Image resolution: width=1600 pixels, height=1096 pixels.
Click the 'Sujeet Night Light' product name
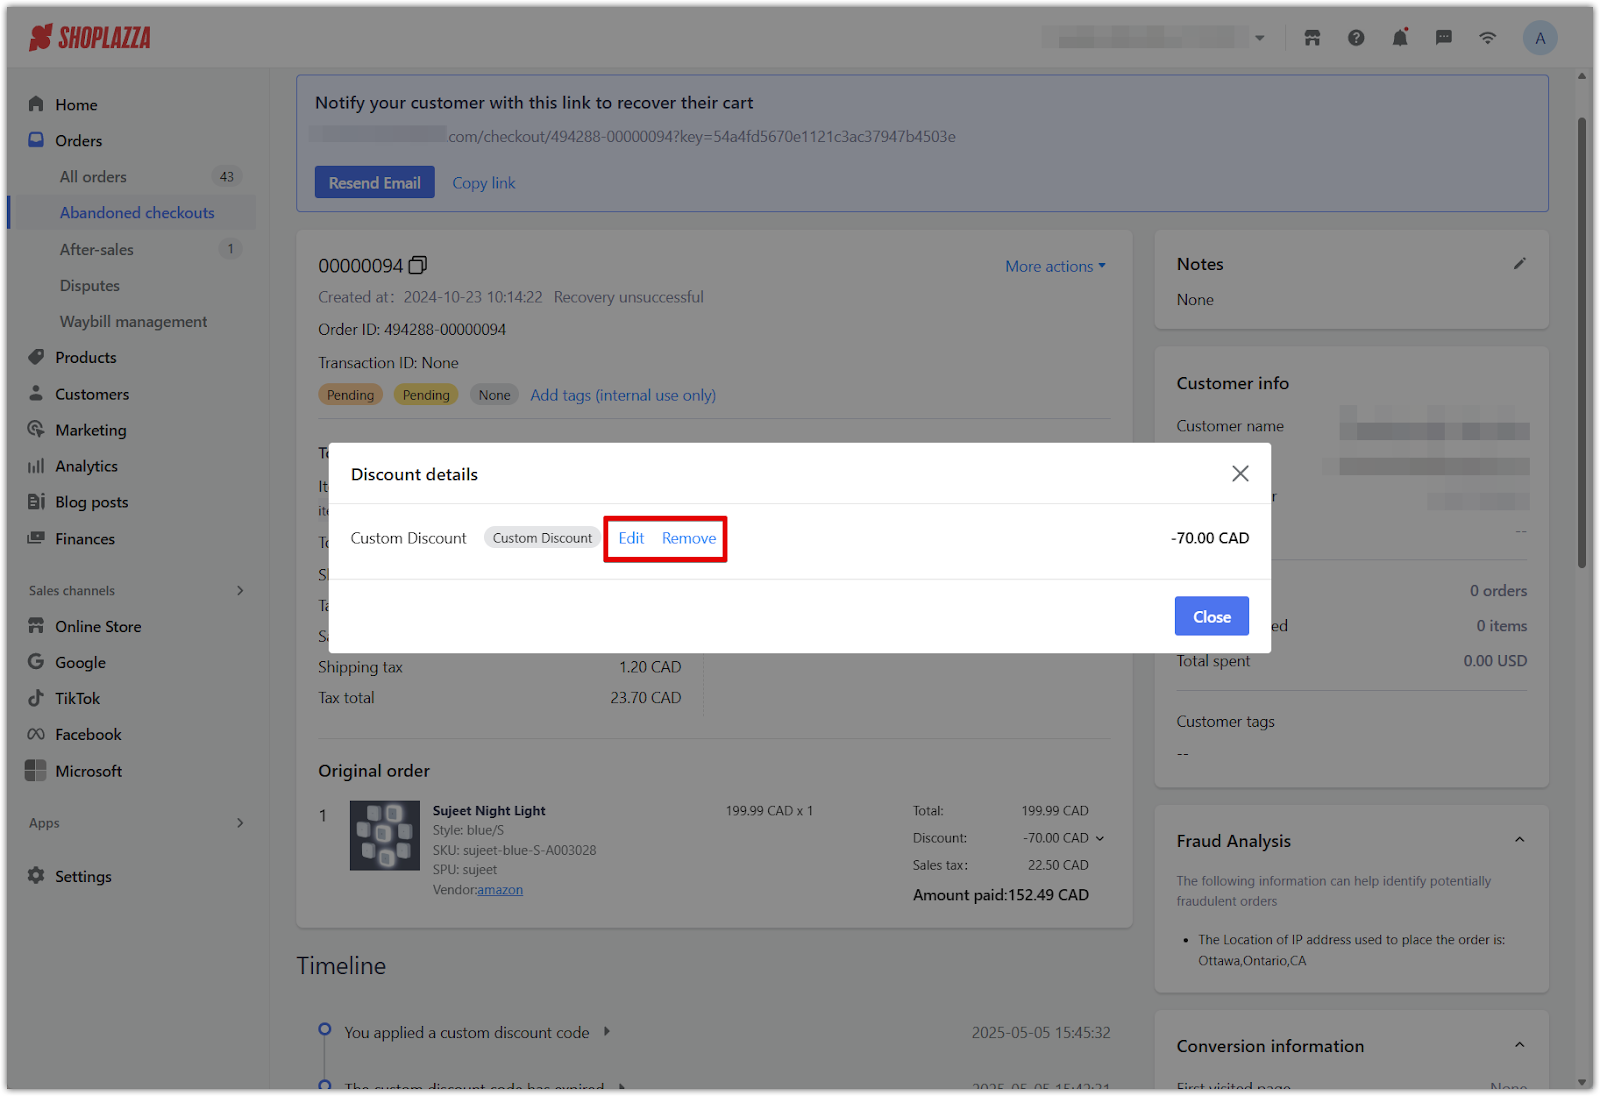[x=489, y=811]
